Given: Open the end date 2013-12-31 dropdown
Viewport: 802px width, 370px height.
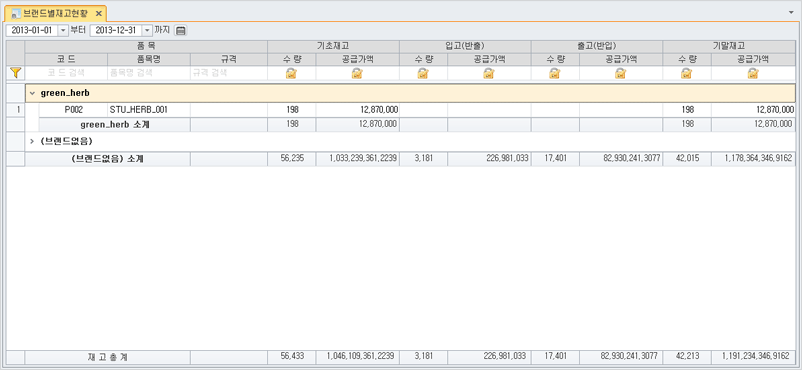Looking at the screenshot, I should coord(147,30).
